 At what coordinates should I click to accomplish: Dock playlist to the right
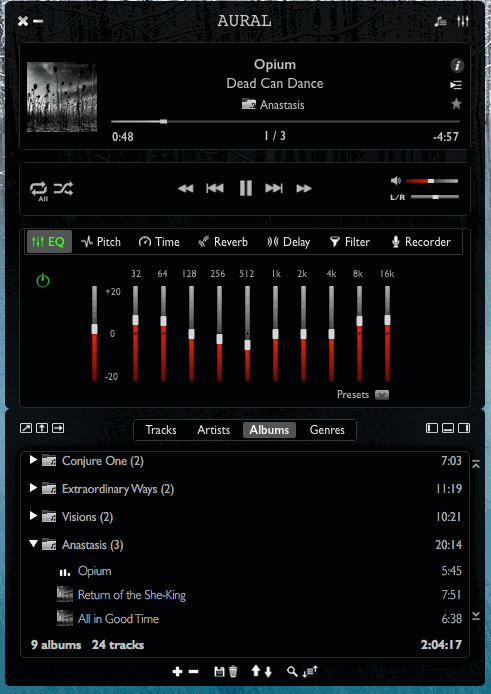pyautogui.click(x=464, y=428)
